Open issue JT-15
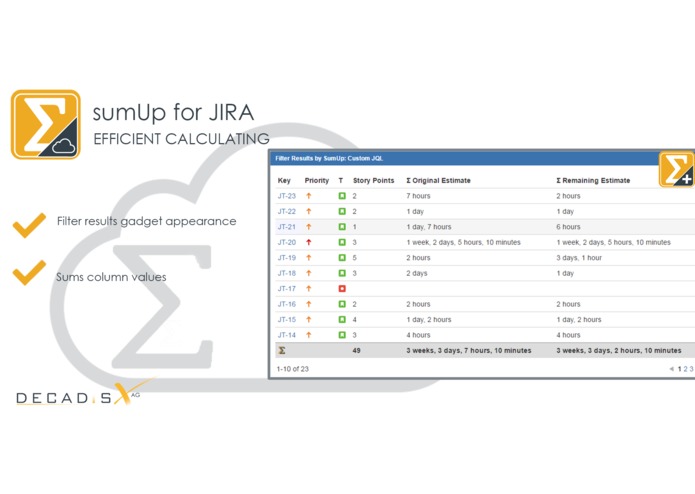The height and width of the screenshot is (494, 695). click(x=287, y=319)
